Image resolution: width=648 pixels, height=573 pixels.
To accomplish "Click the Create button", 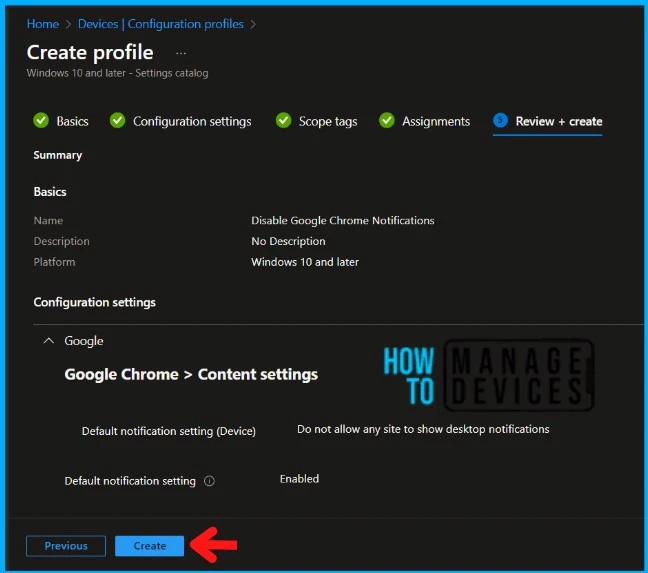I will [x=149, y=546].
